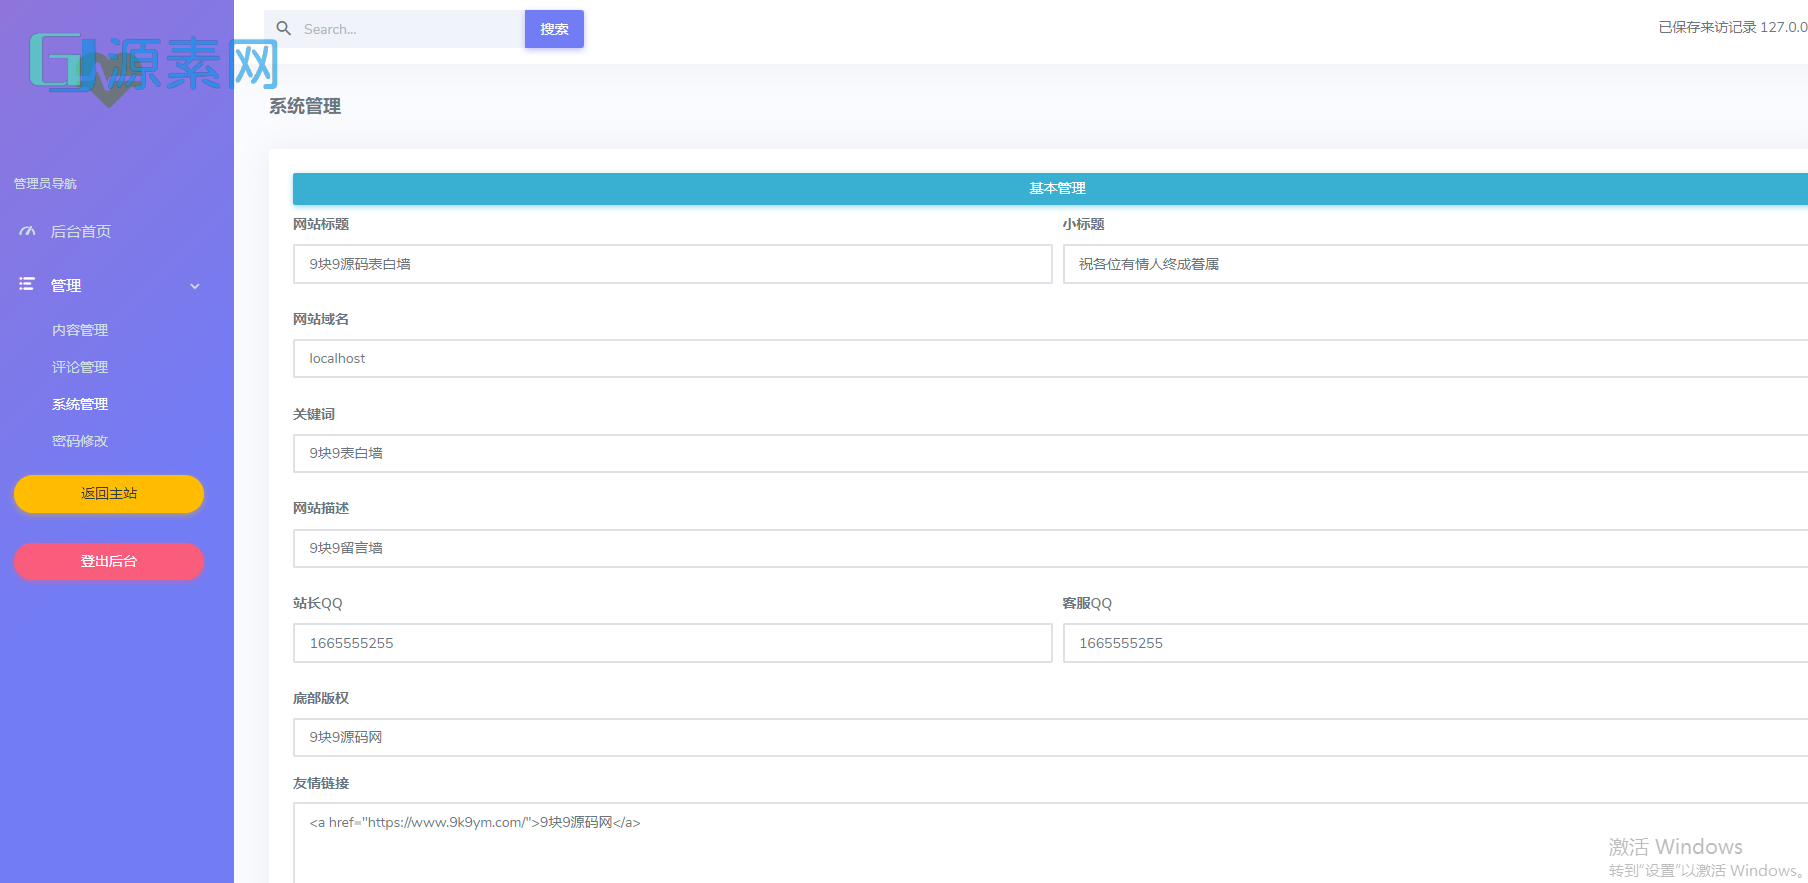Image resolution: width=1808 pixels, height=883 pixels.
Task: Go to 密码修改 page
Action: [x=80, y=441]
